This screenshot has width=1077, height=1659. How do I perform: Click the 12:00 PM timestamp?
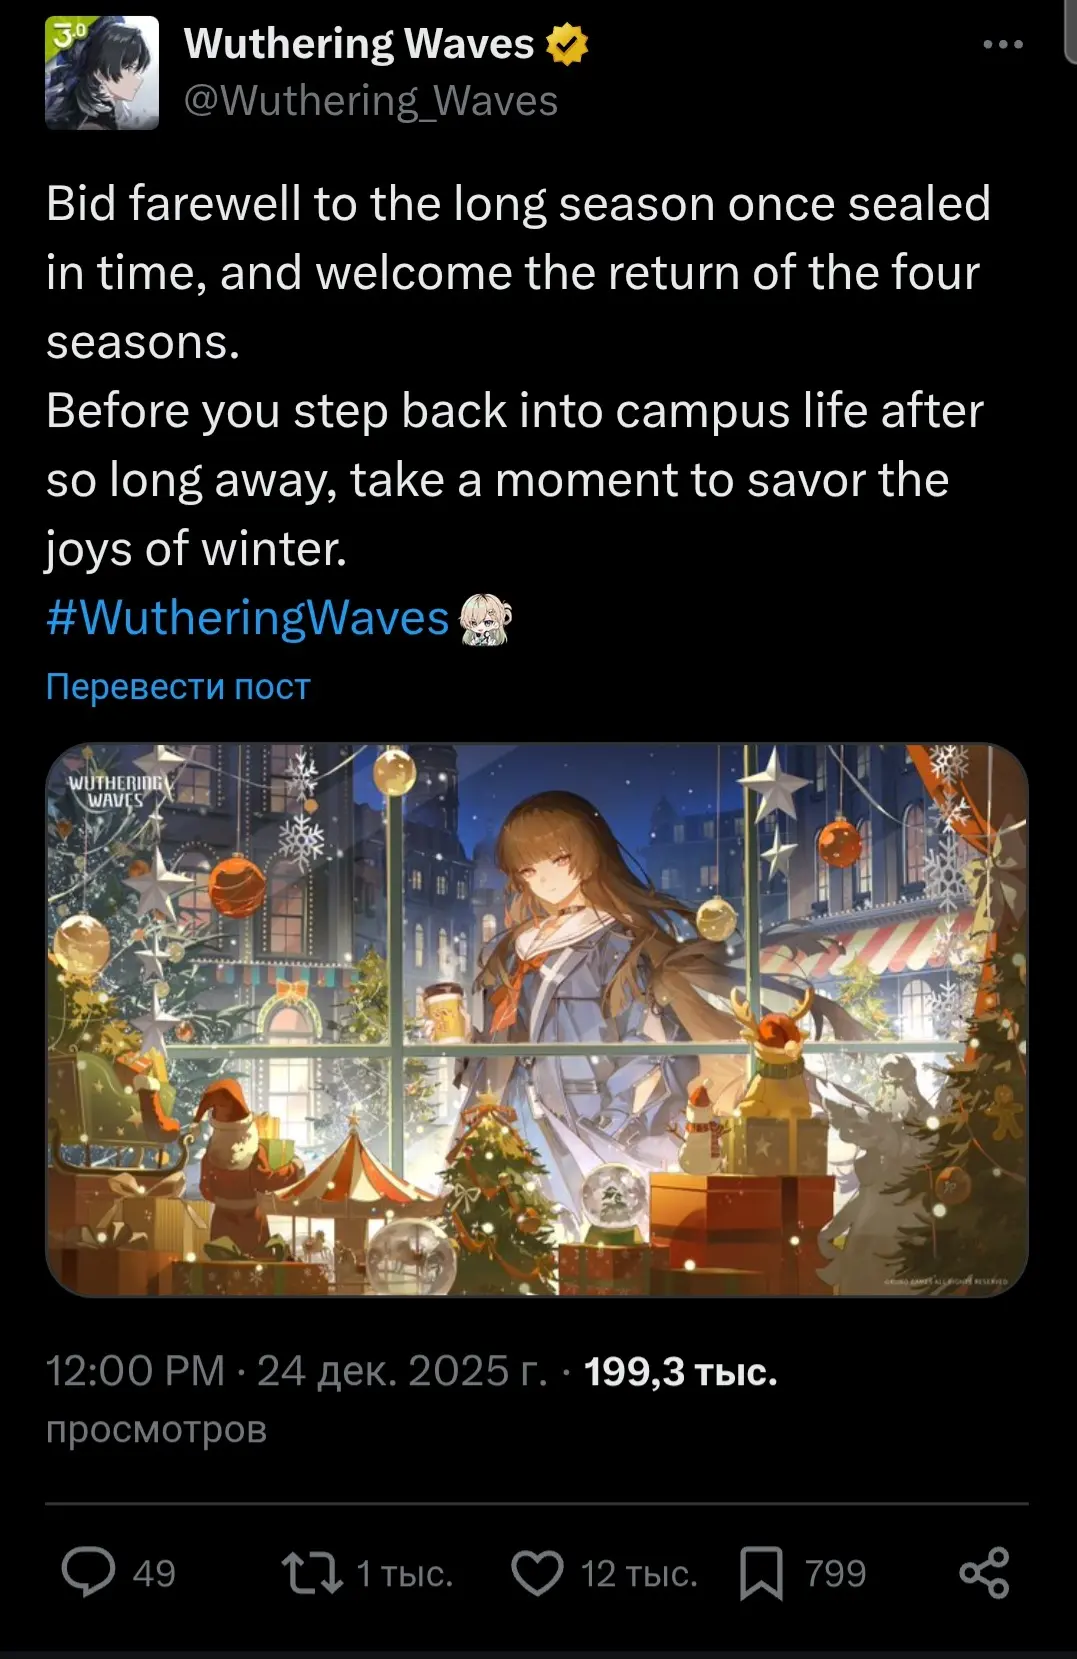coord(135,1371)
